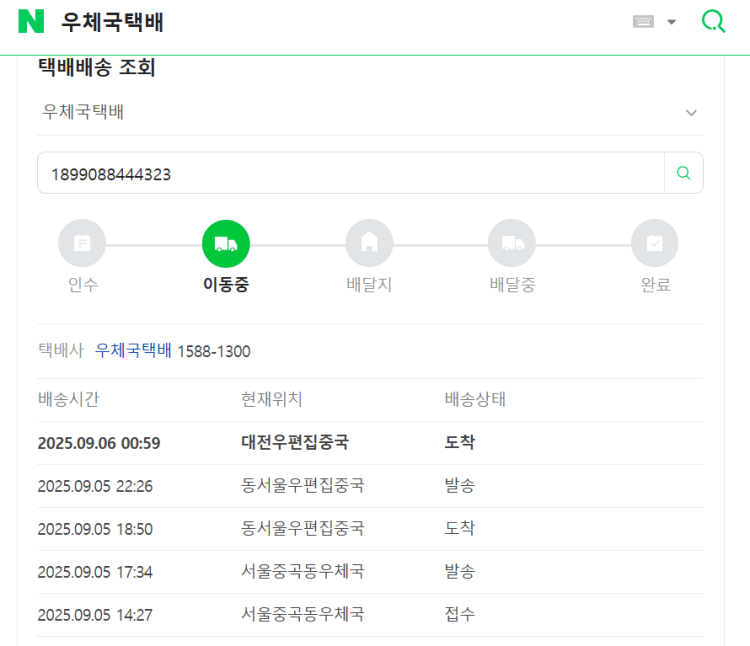The width and height of the screenshot is (750, 646).
Task: Click the 현재위치 column header
Action: [271, 399]
